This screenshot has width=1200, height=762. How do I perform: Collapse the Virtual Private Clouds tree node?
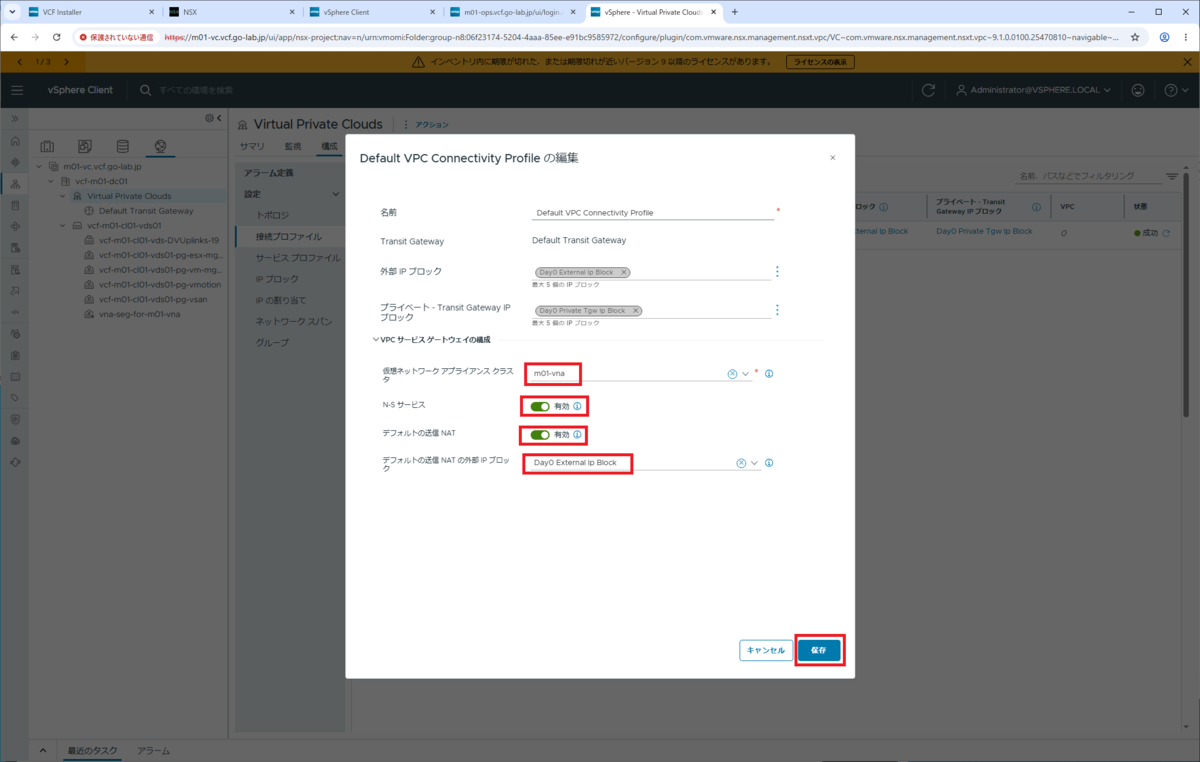point(63,196)
